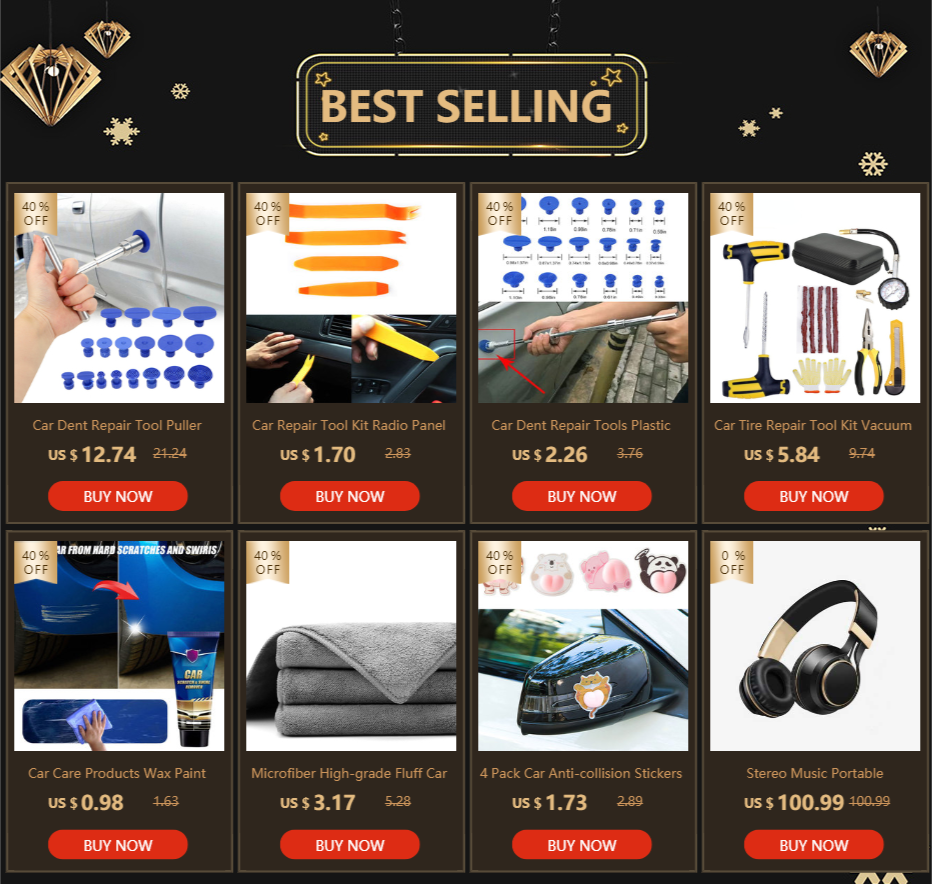Open the Car Tire Repair Tool Kit Vacuum title
This screenshot has height=884, width=932.
pos(813,425)
